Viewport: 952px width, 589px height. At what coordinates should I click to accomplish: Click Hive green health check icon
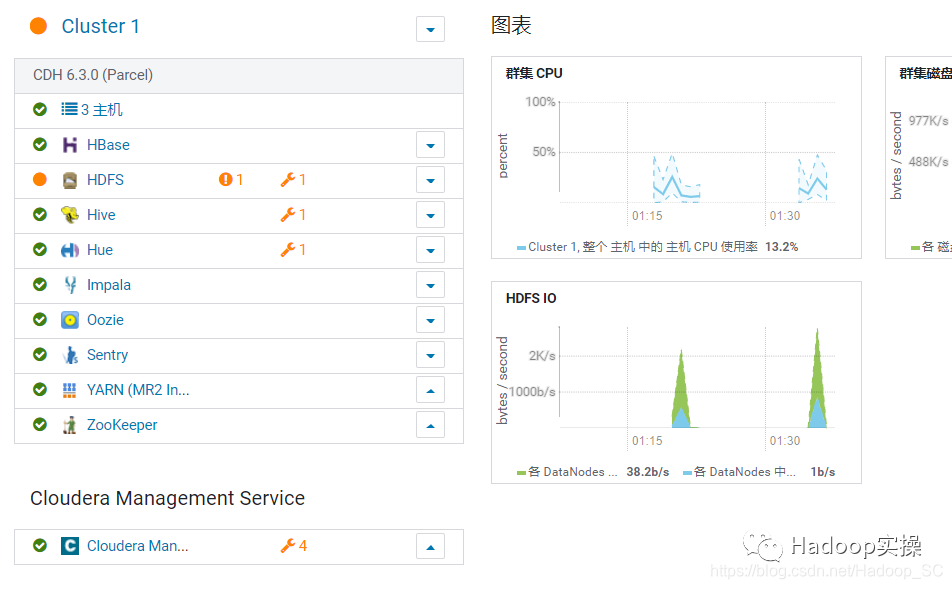(x=40, y=214)
